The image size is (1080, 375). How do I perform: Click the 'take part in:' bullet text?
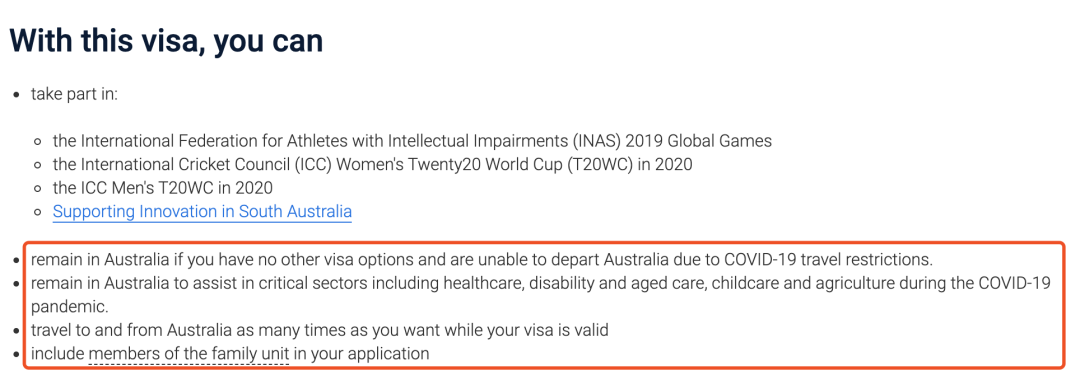tap(74, 94)
